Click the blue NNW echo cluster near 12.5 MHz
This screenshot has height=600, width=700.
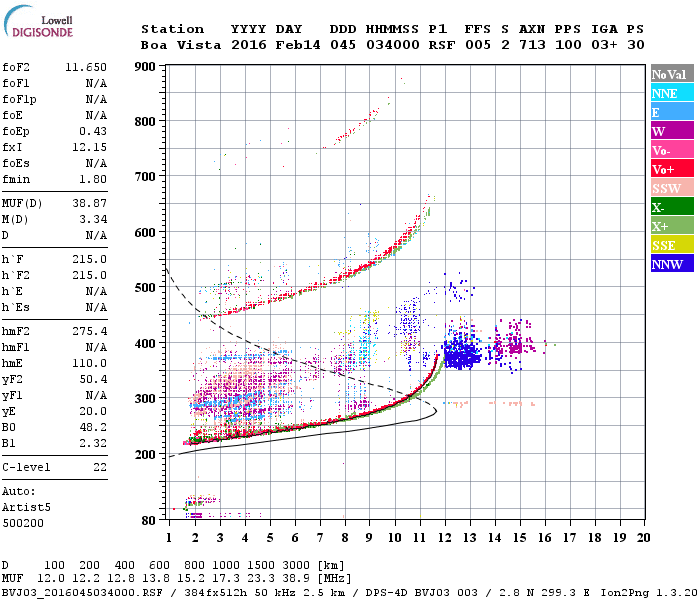click(462, 353)
